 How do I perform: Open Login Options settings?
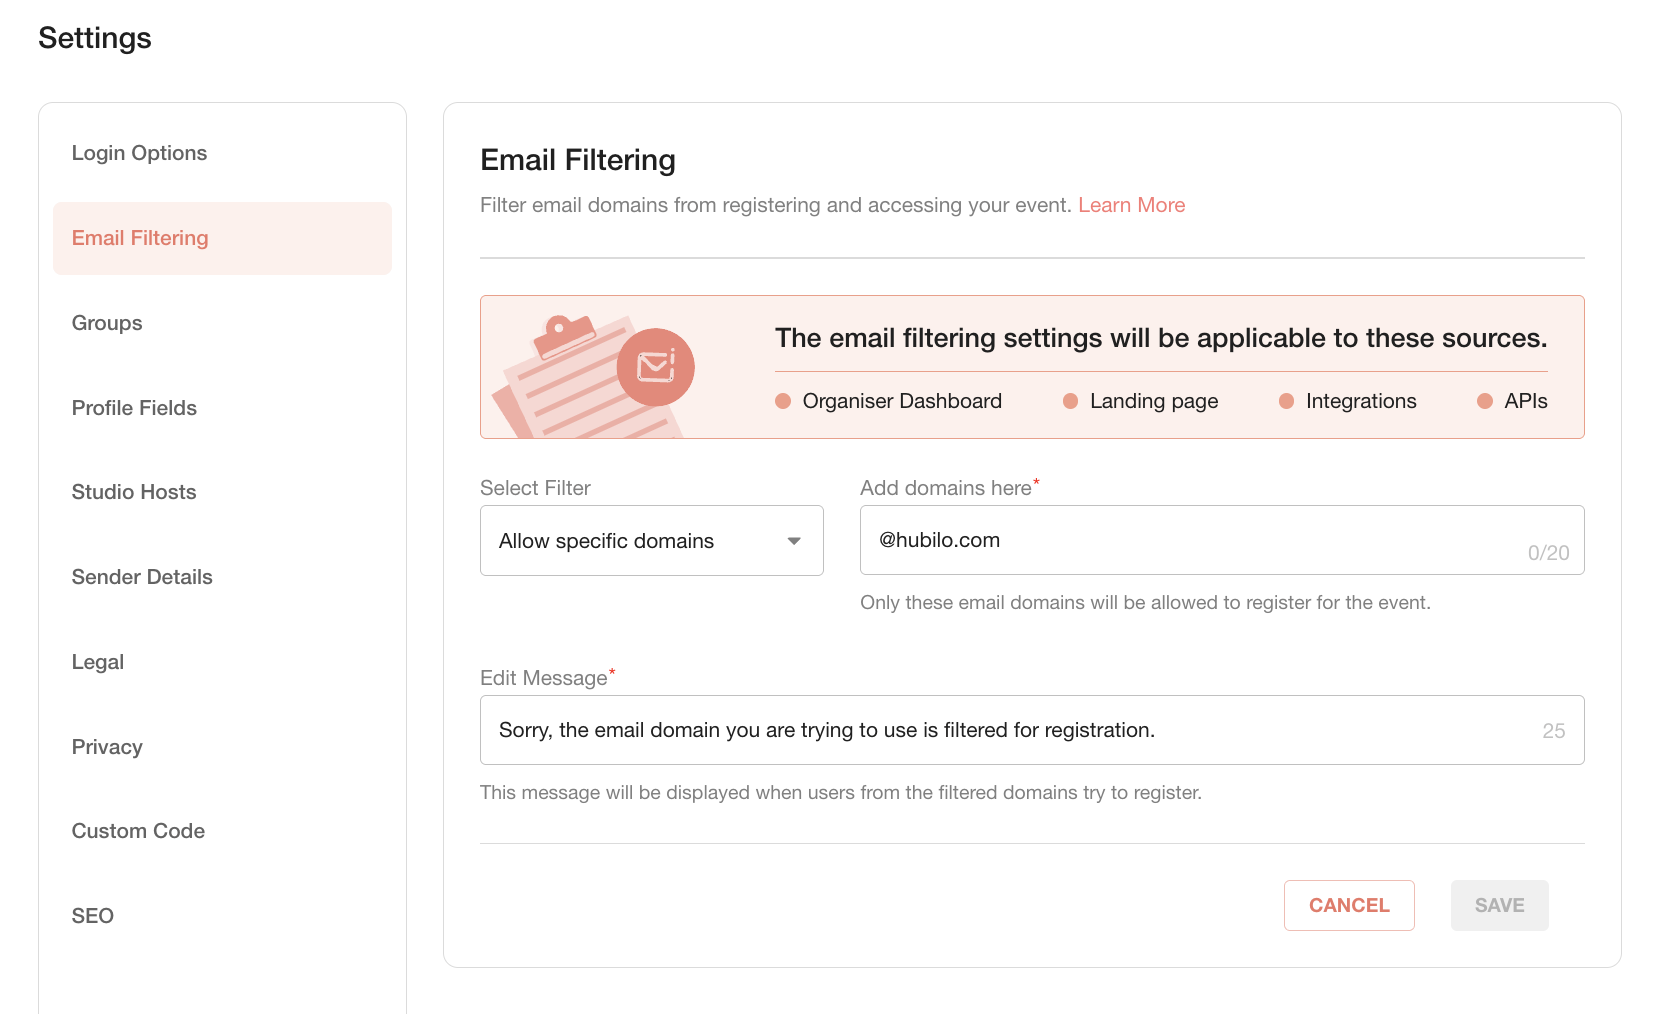click(x=139, y=153)
